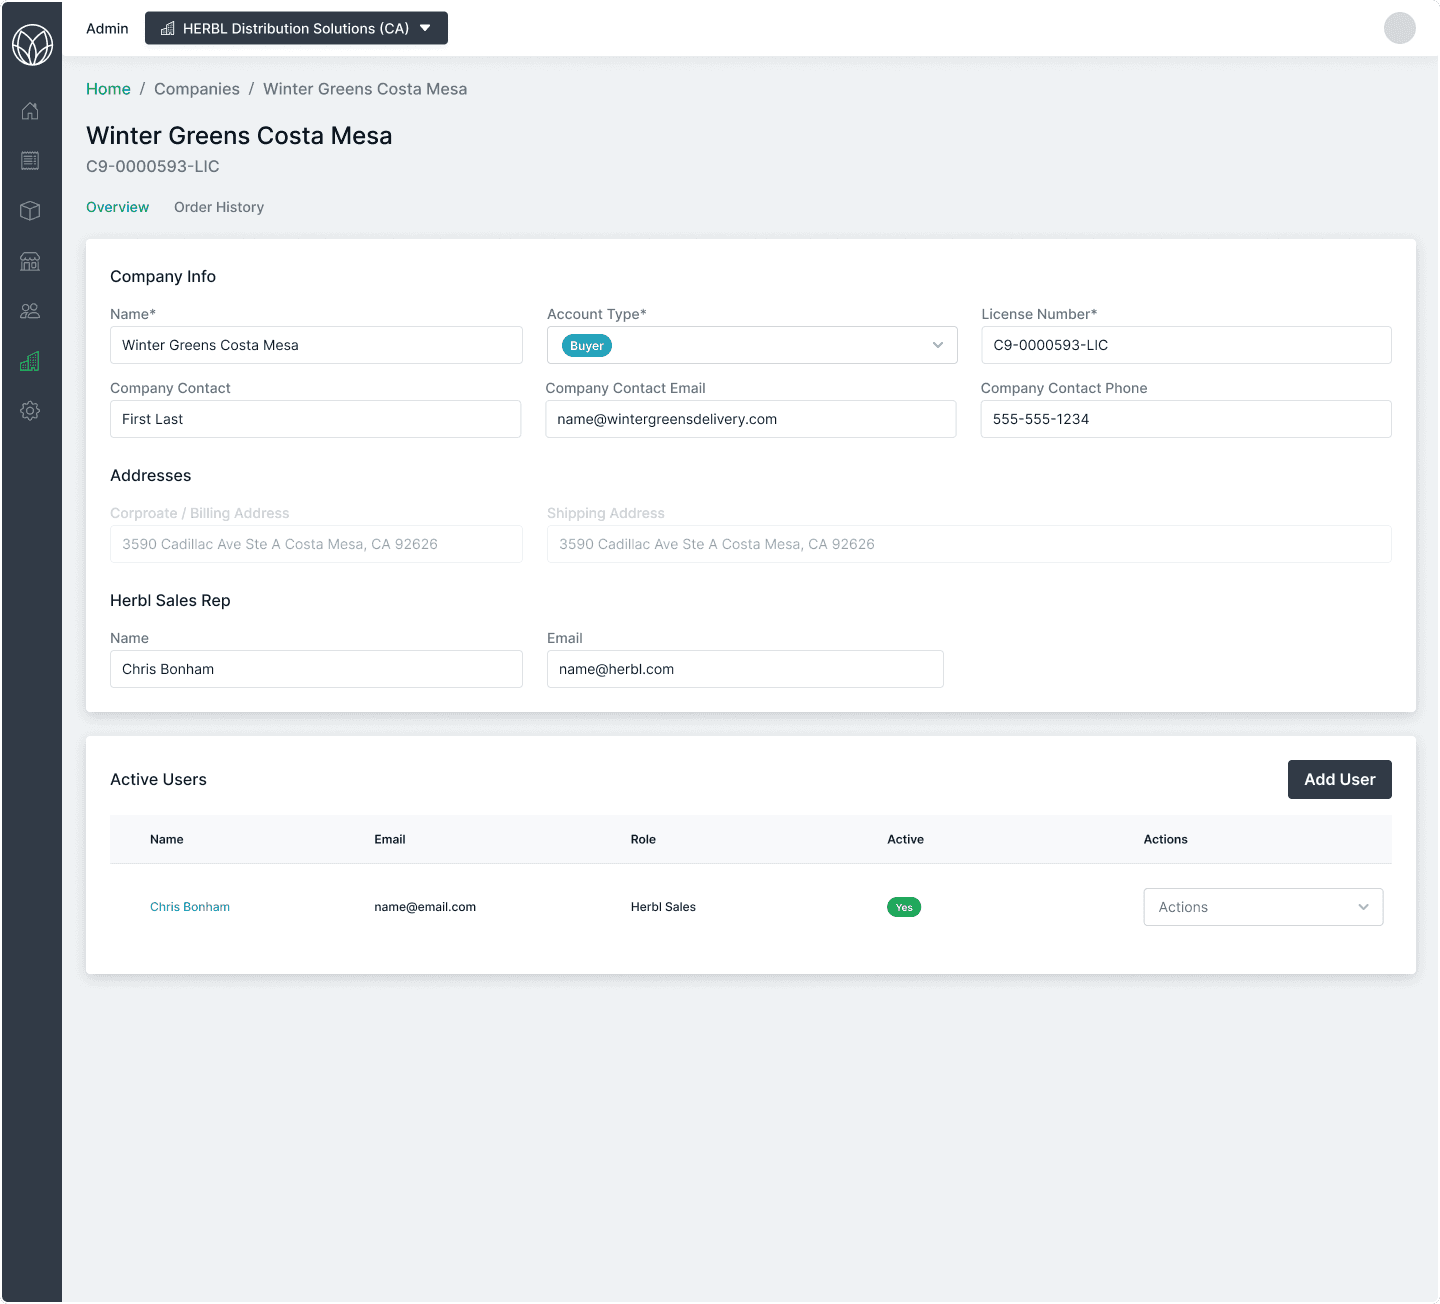Open the Home sidebar icon

30,111
